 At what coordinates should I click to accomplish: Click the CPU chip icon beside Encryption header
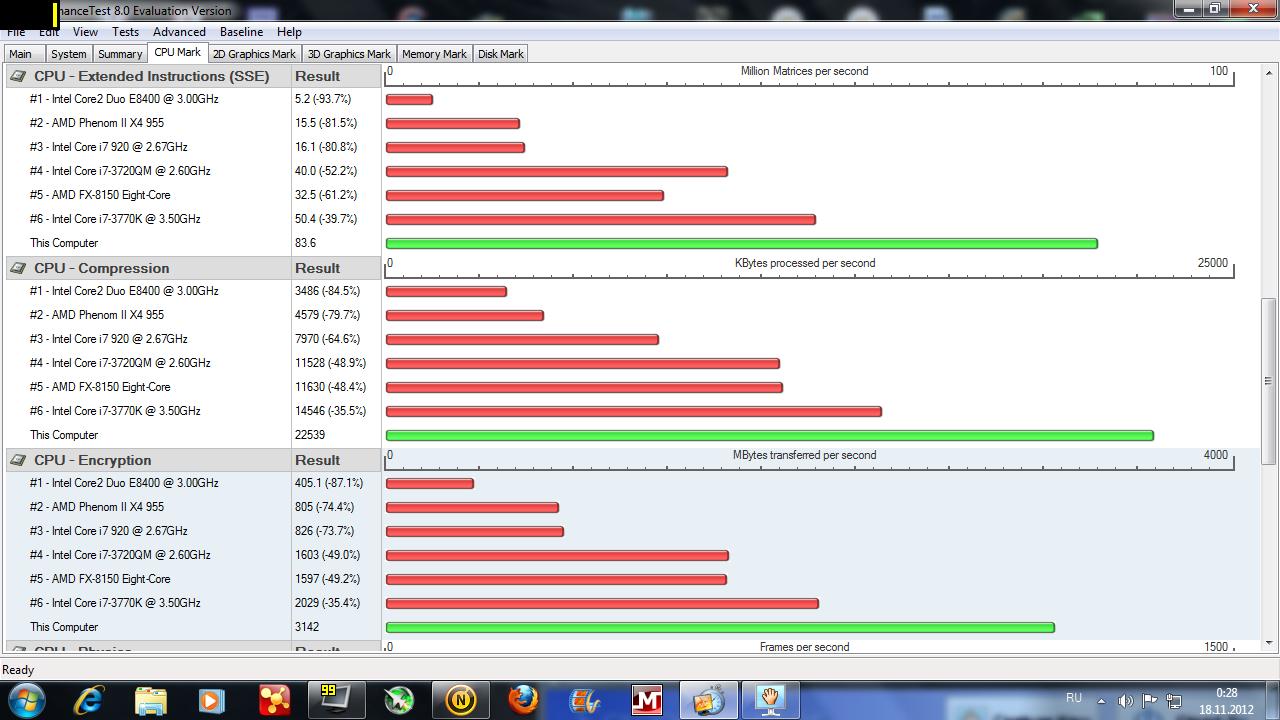(x=18, y=460)
